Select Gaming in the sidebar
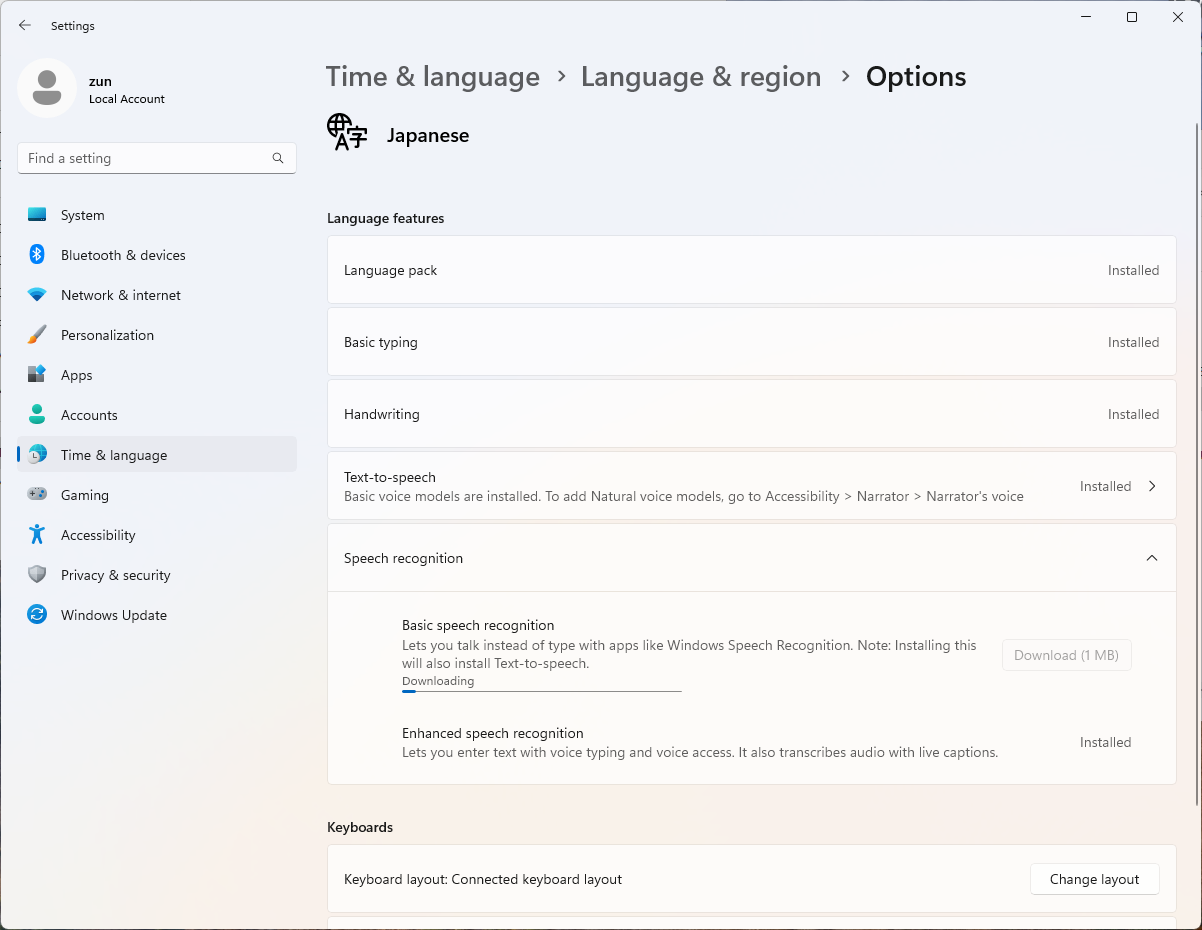The image size is (1202, 930). 157,495
